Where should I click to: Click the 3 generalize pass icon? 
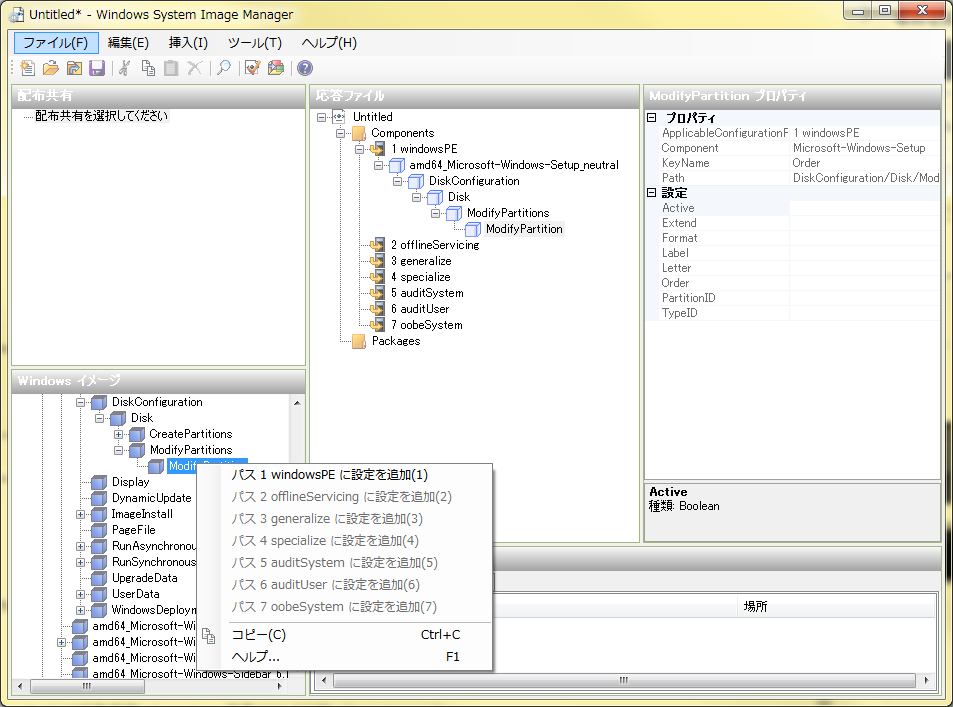tap(377, 261)
